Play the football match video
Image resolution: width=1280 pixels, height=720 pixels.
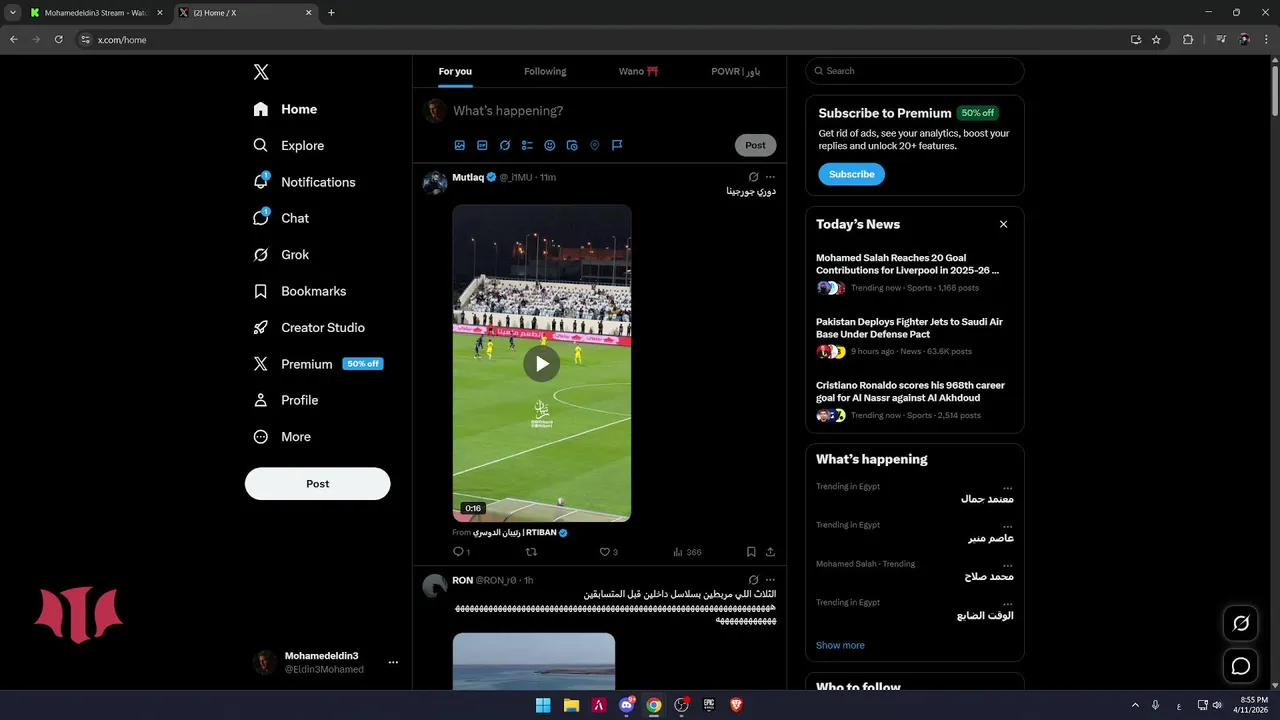tap(541, 364)
